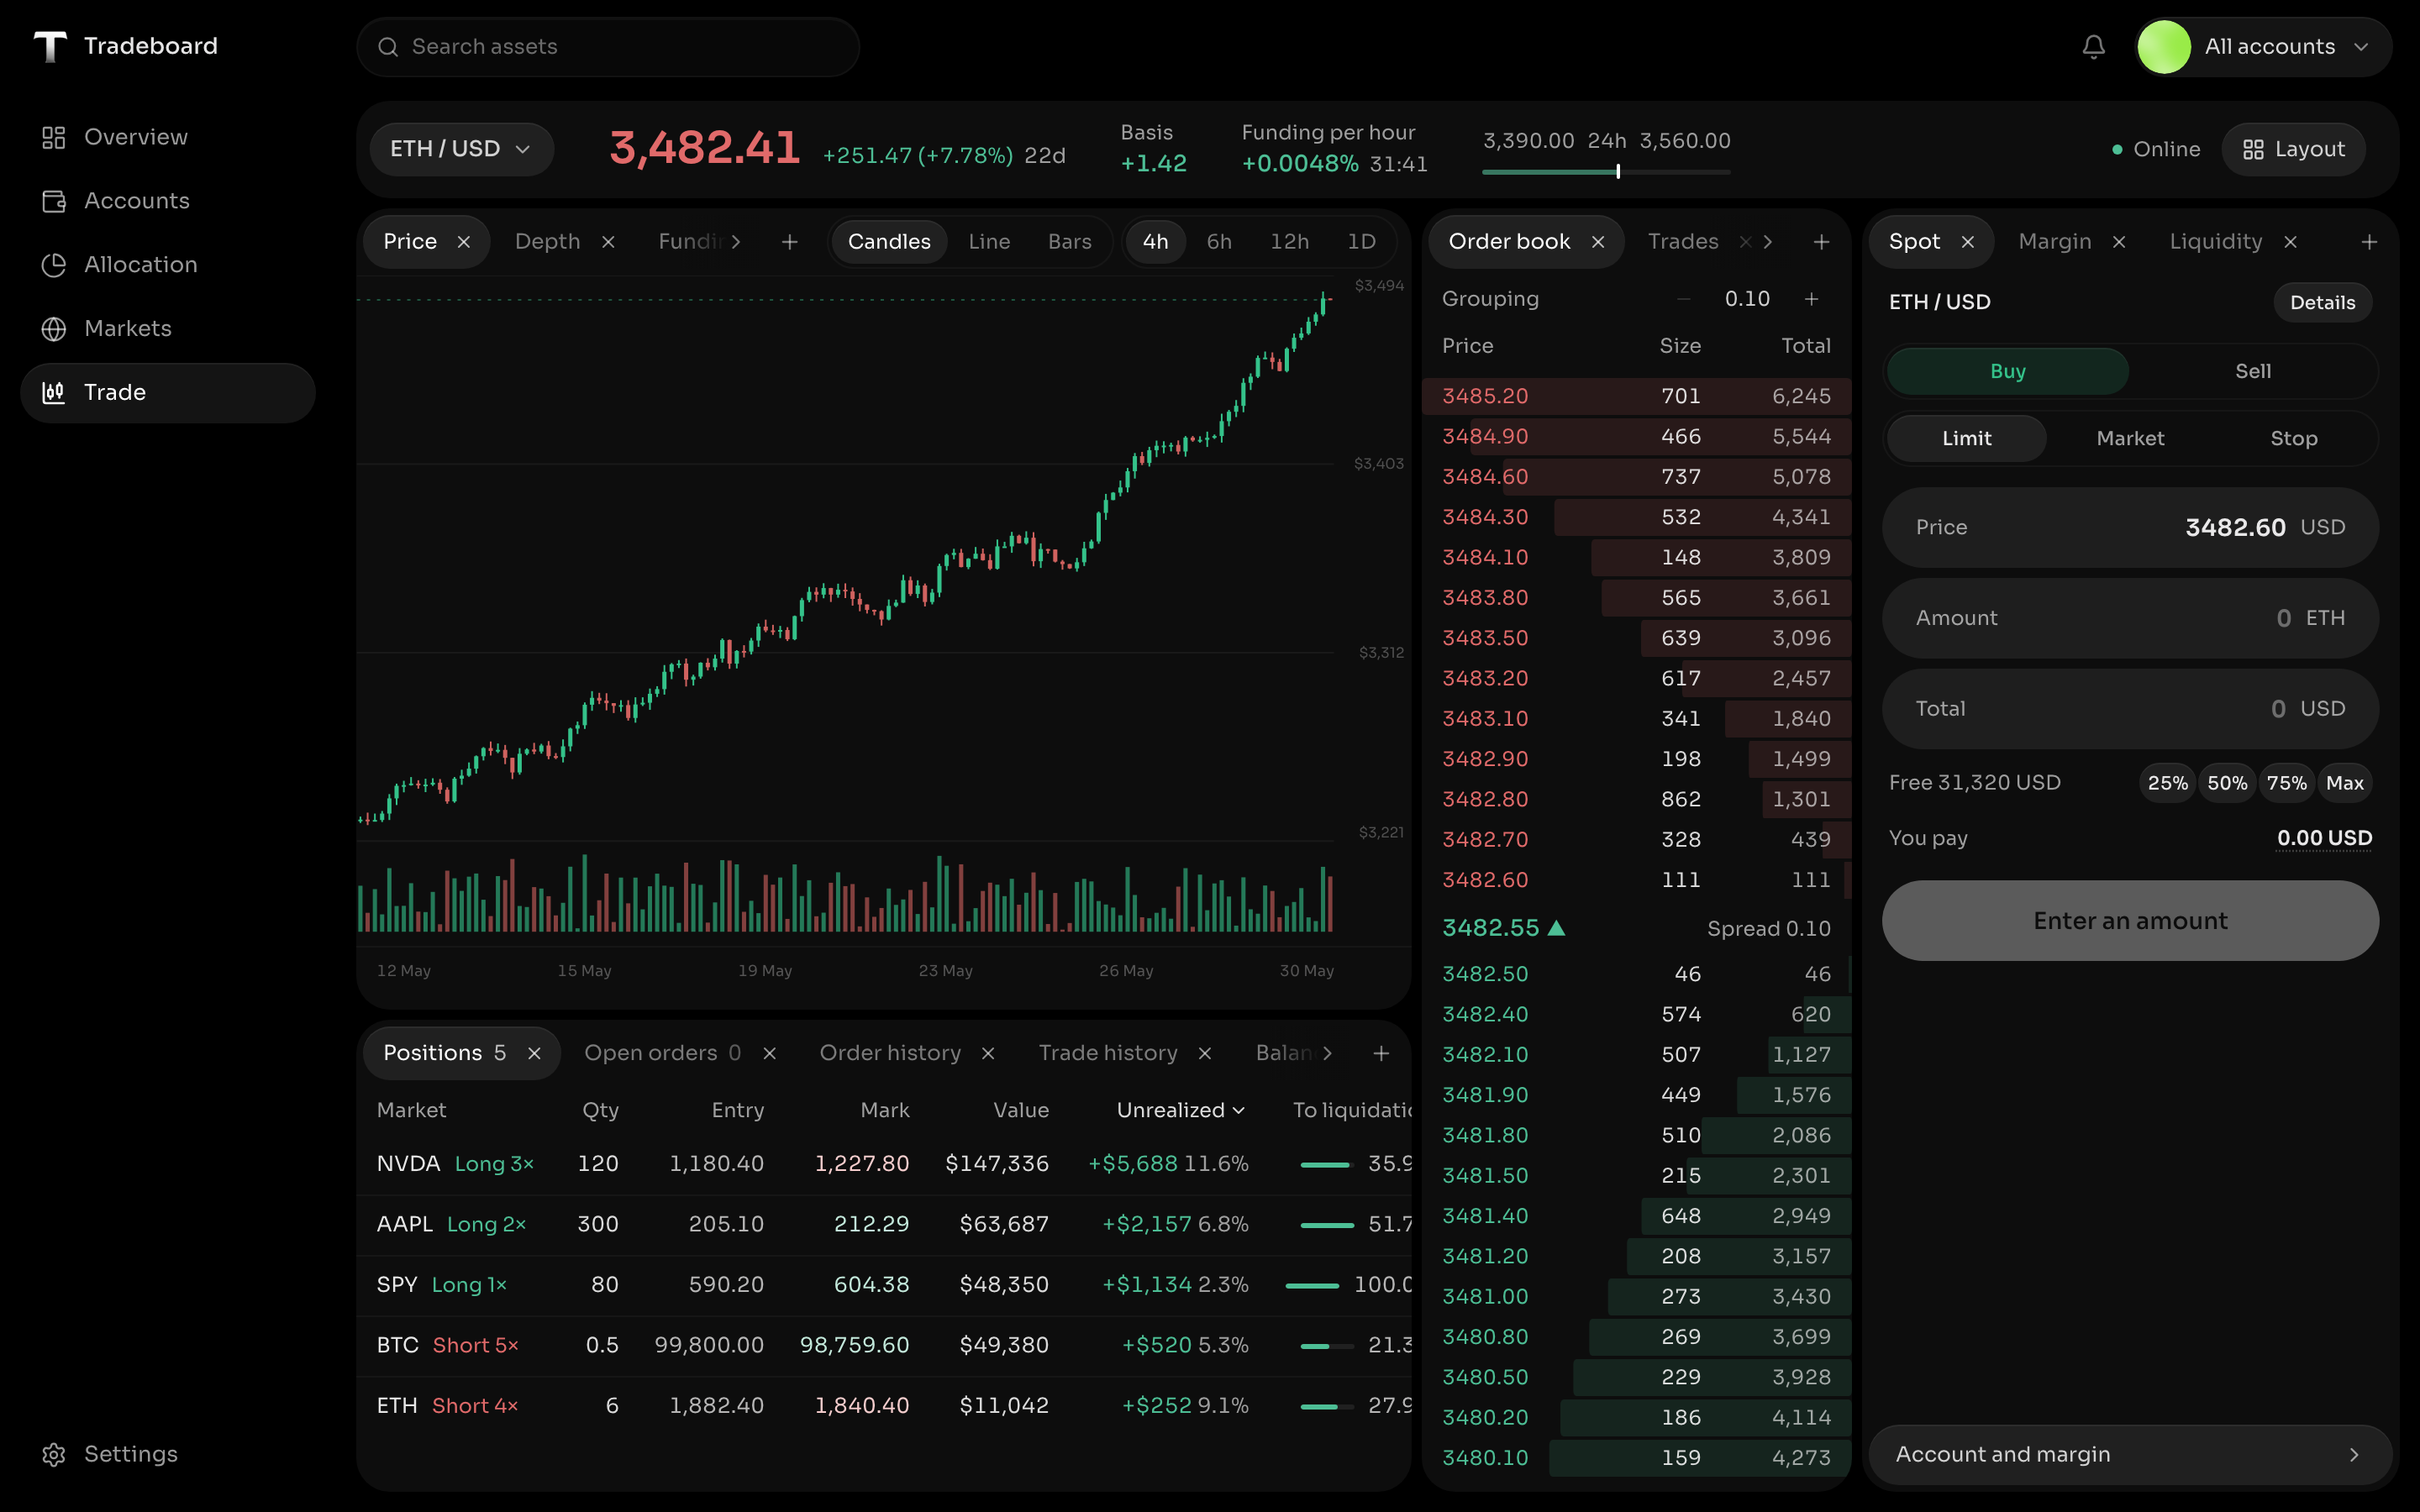This screenshot has height=1512, width=2420.
Task: Open Overview from the sidebar
Action: (x=167, y=137)
